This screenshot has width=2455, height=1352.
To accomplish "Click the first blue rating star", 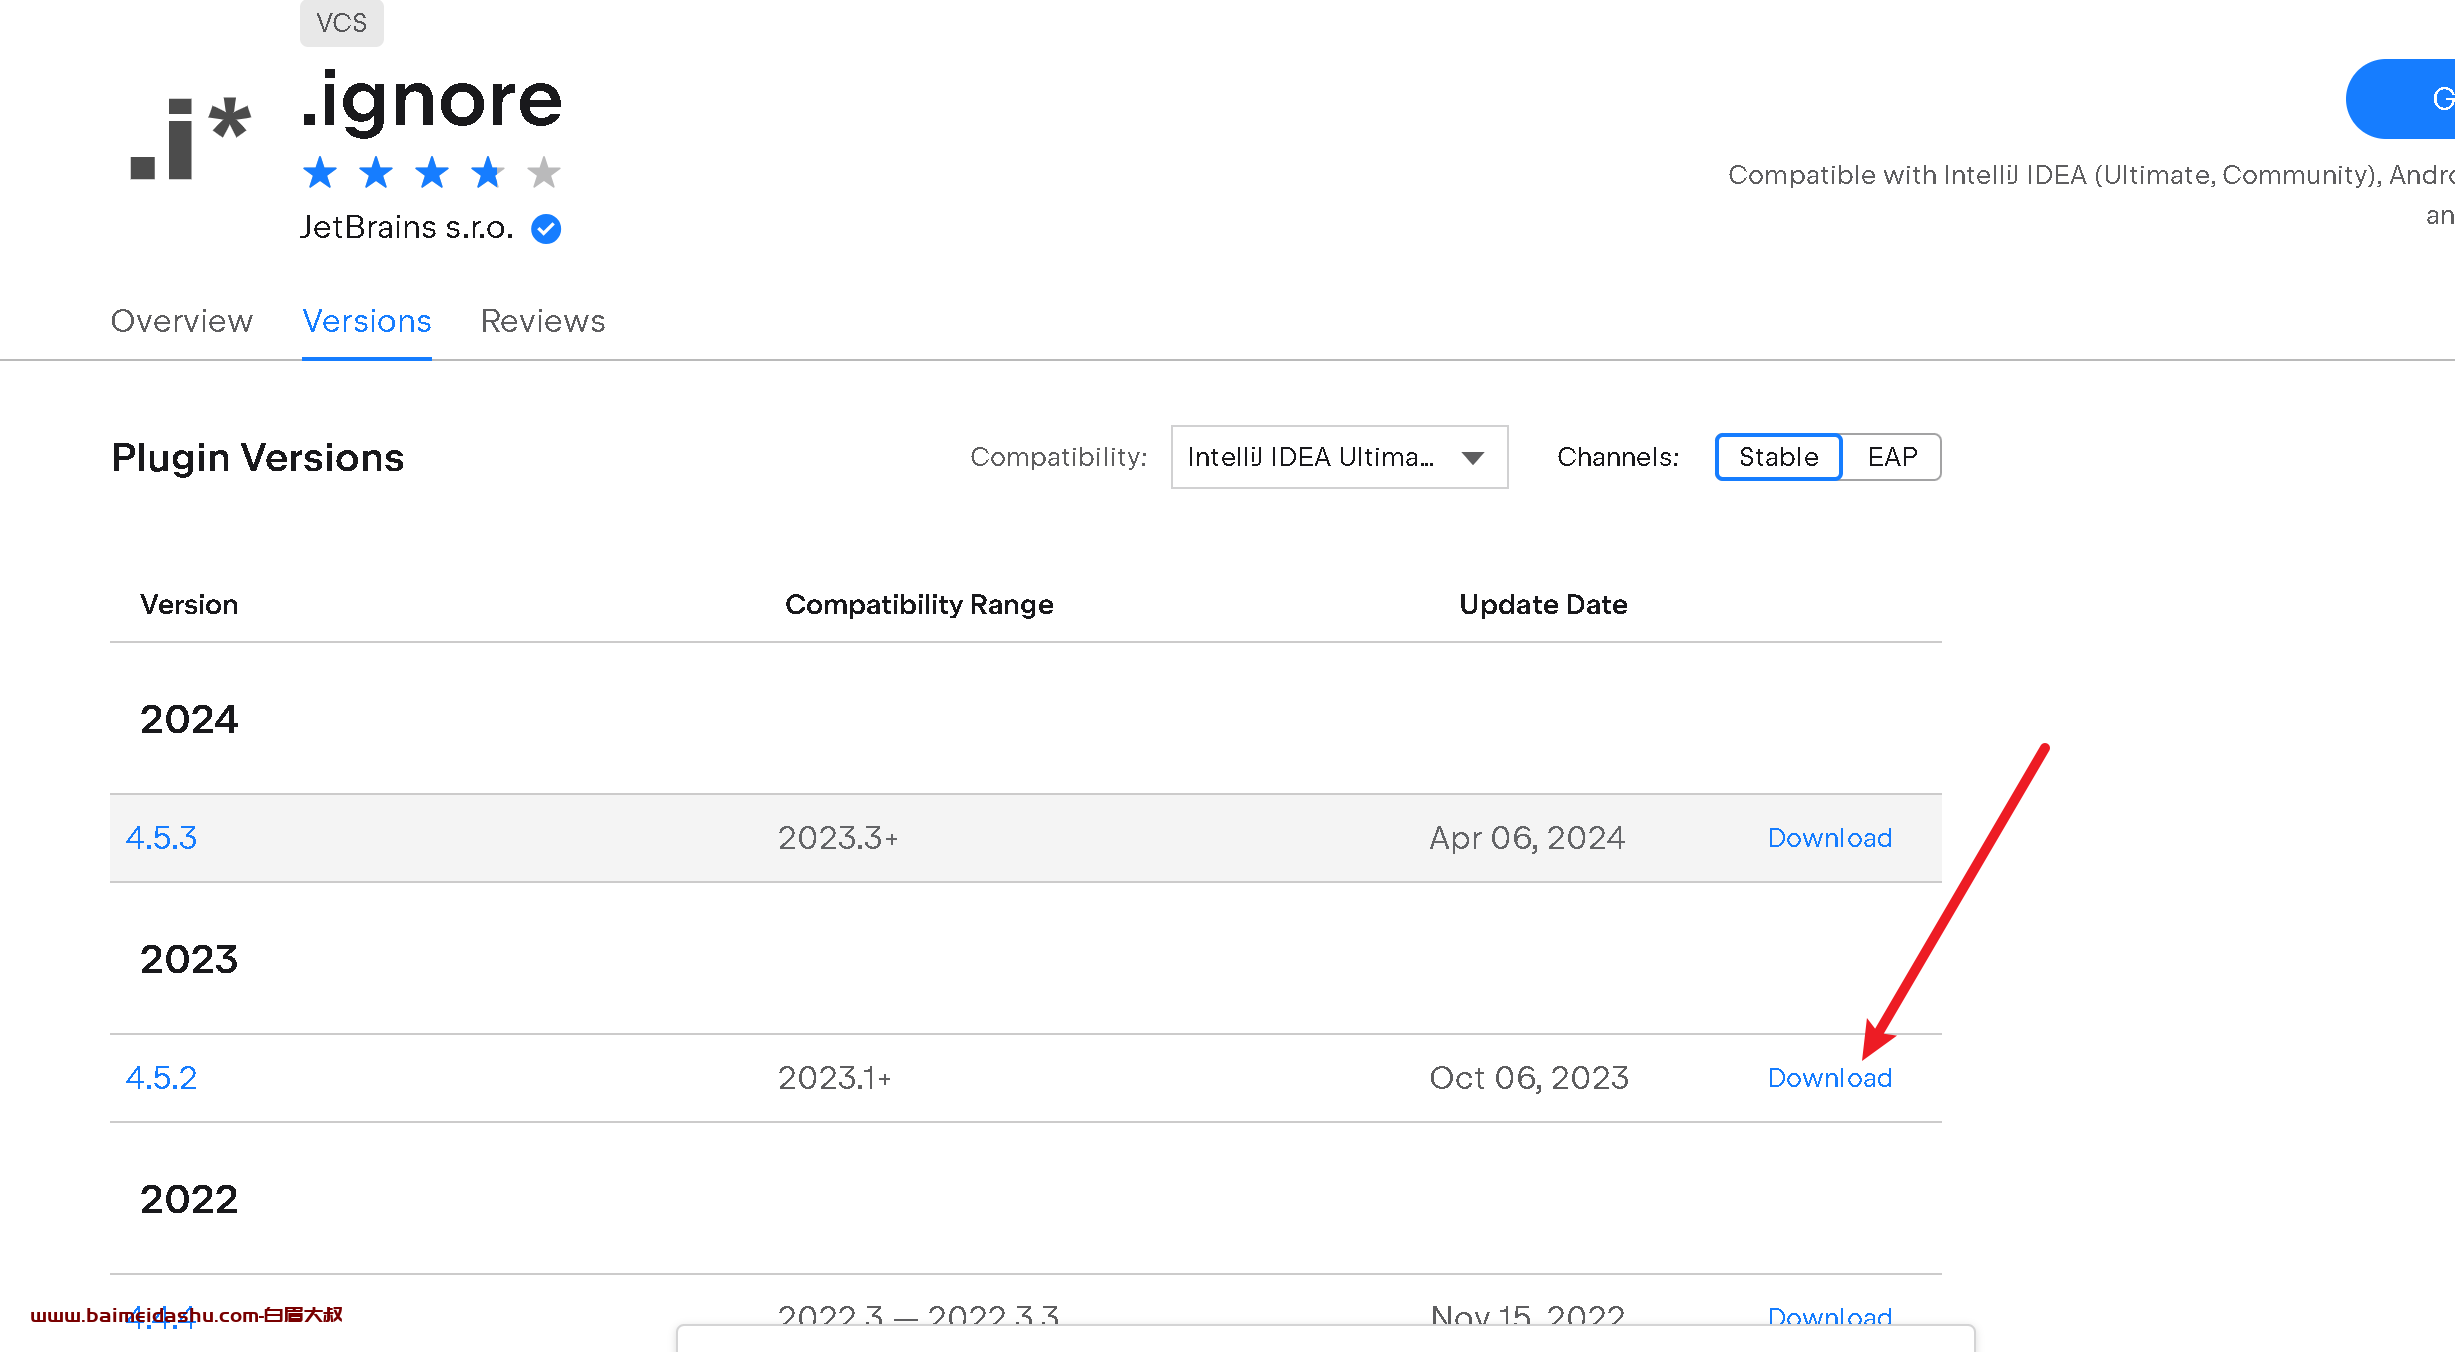I will tap(320, 173).
